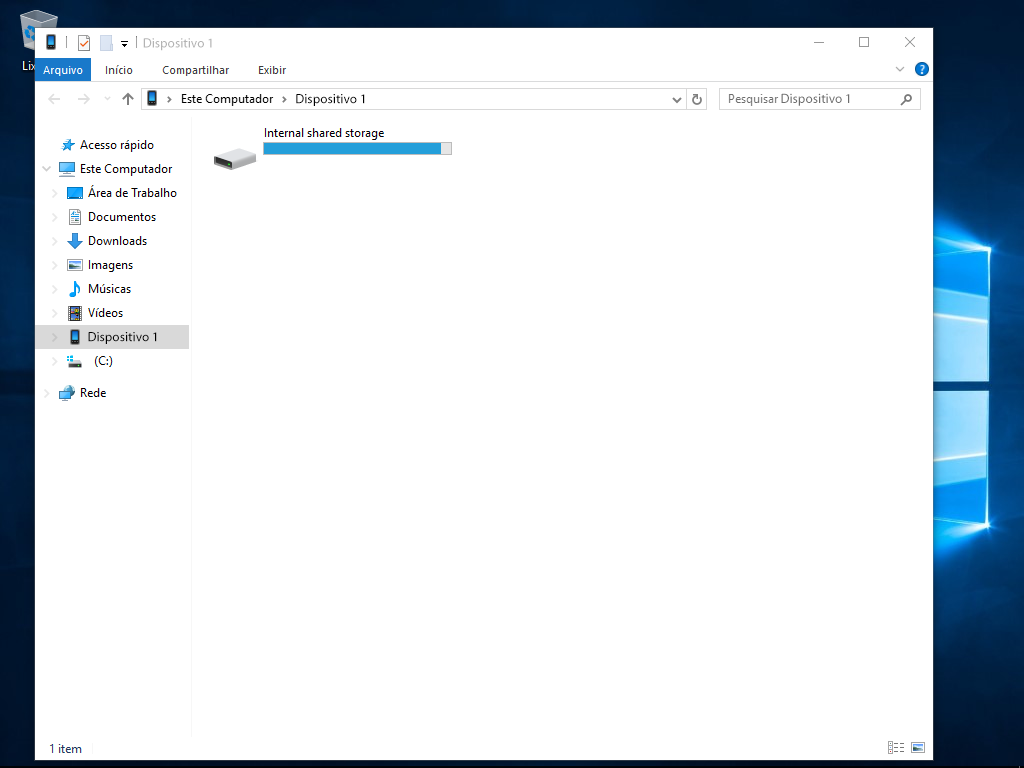Select Acesso rápido in navigation pane
The width and height of the screenshot is (1024, 768).
click(117, 145)
